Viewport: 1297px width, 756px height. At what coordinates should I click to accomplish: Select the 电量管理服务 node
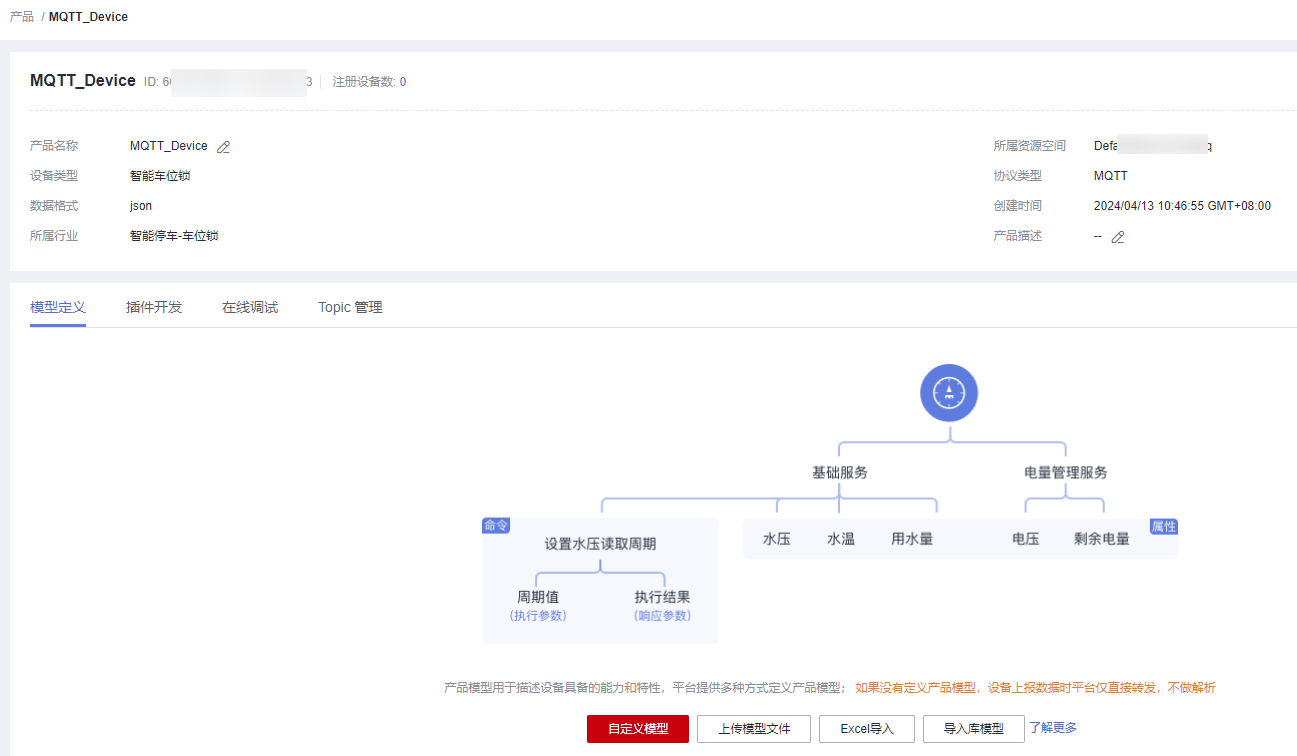[1066, 473]
